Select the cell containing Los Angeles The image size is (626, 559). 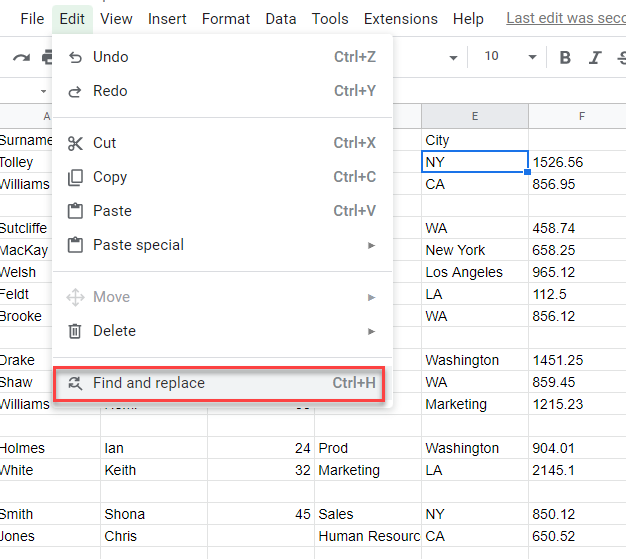[474, 272]
